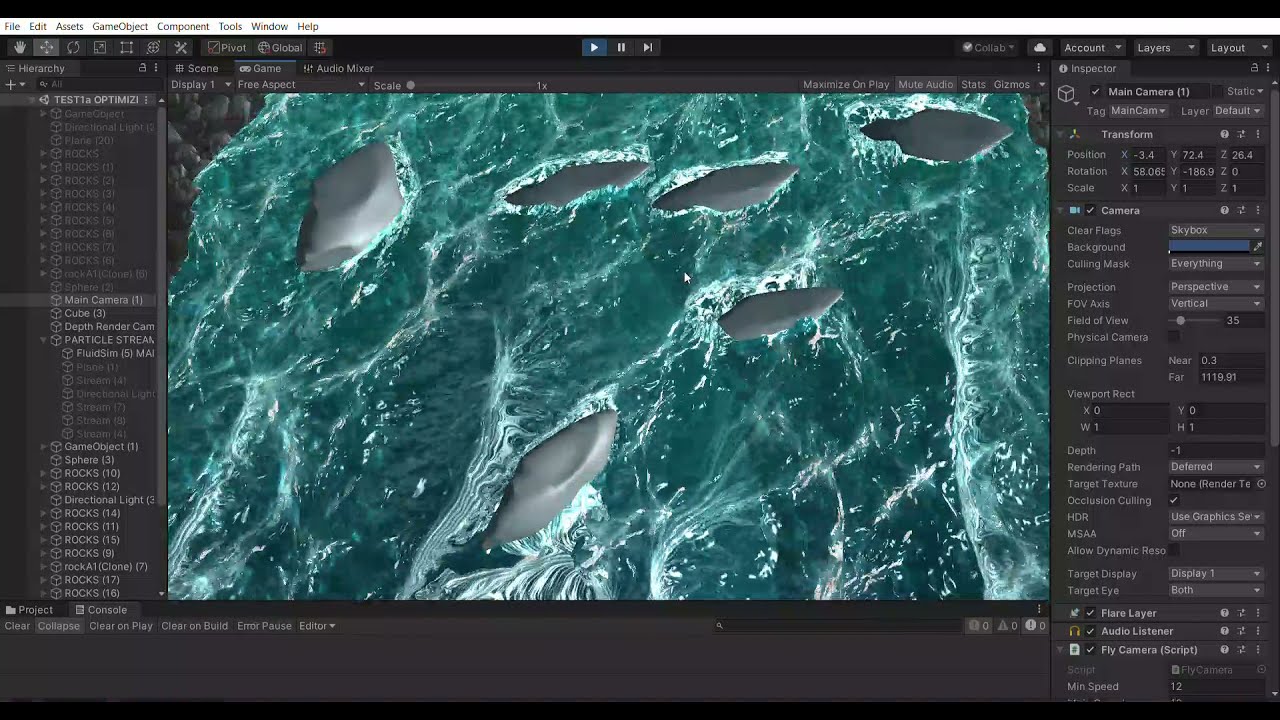This screenshot has width=1280, height=720.
Task: Click the camera Background color swatch
Action: pos(1209,247)
